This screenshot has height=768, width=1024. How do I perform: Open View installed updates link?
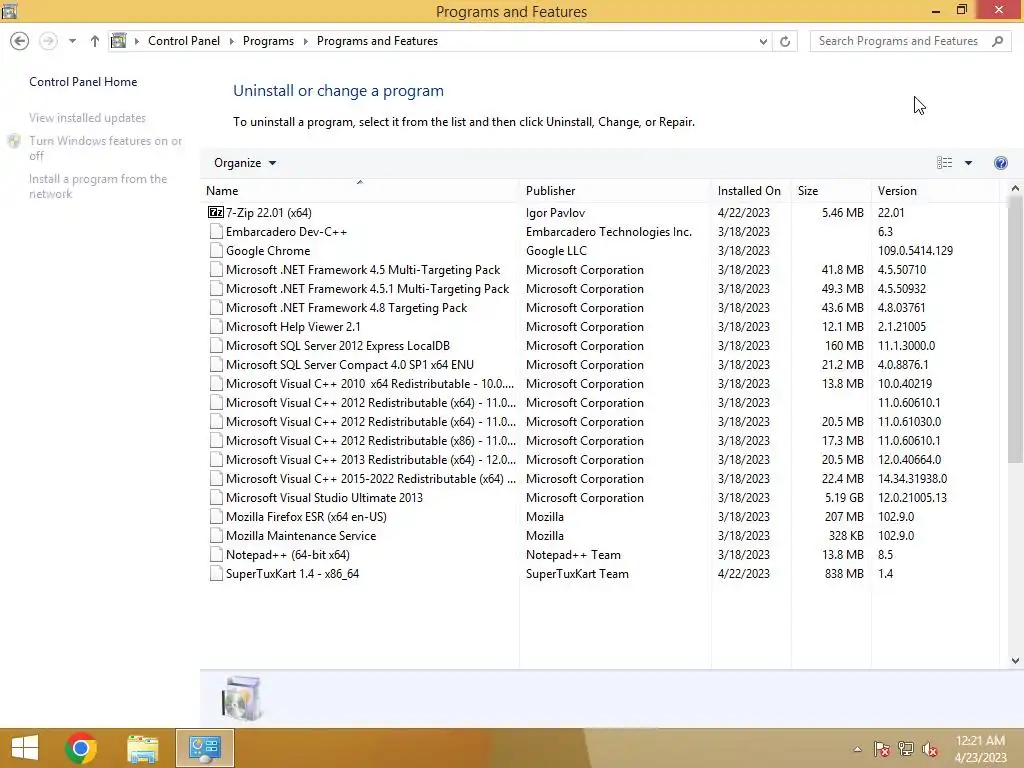click(x=87, y=118)
